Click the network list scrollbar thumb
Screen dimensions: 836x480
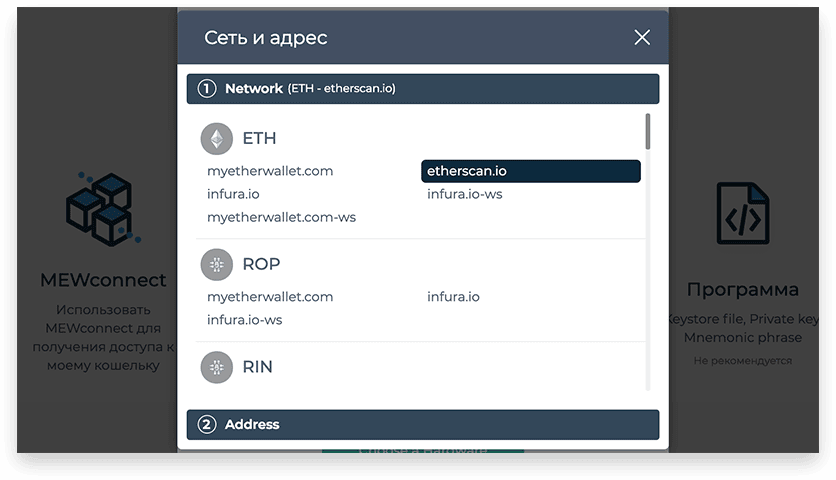coord(648,131)
